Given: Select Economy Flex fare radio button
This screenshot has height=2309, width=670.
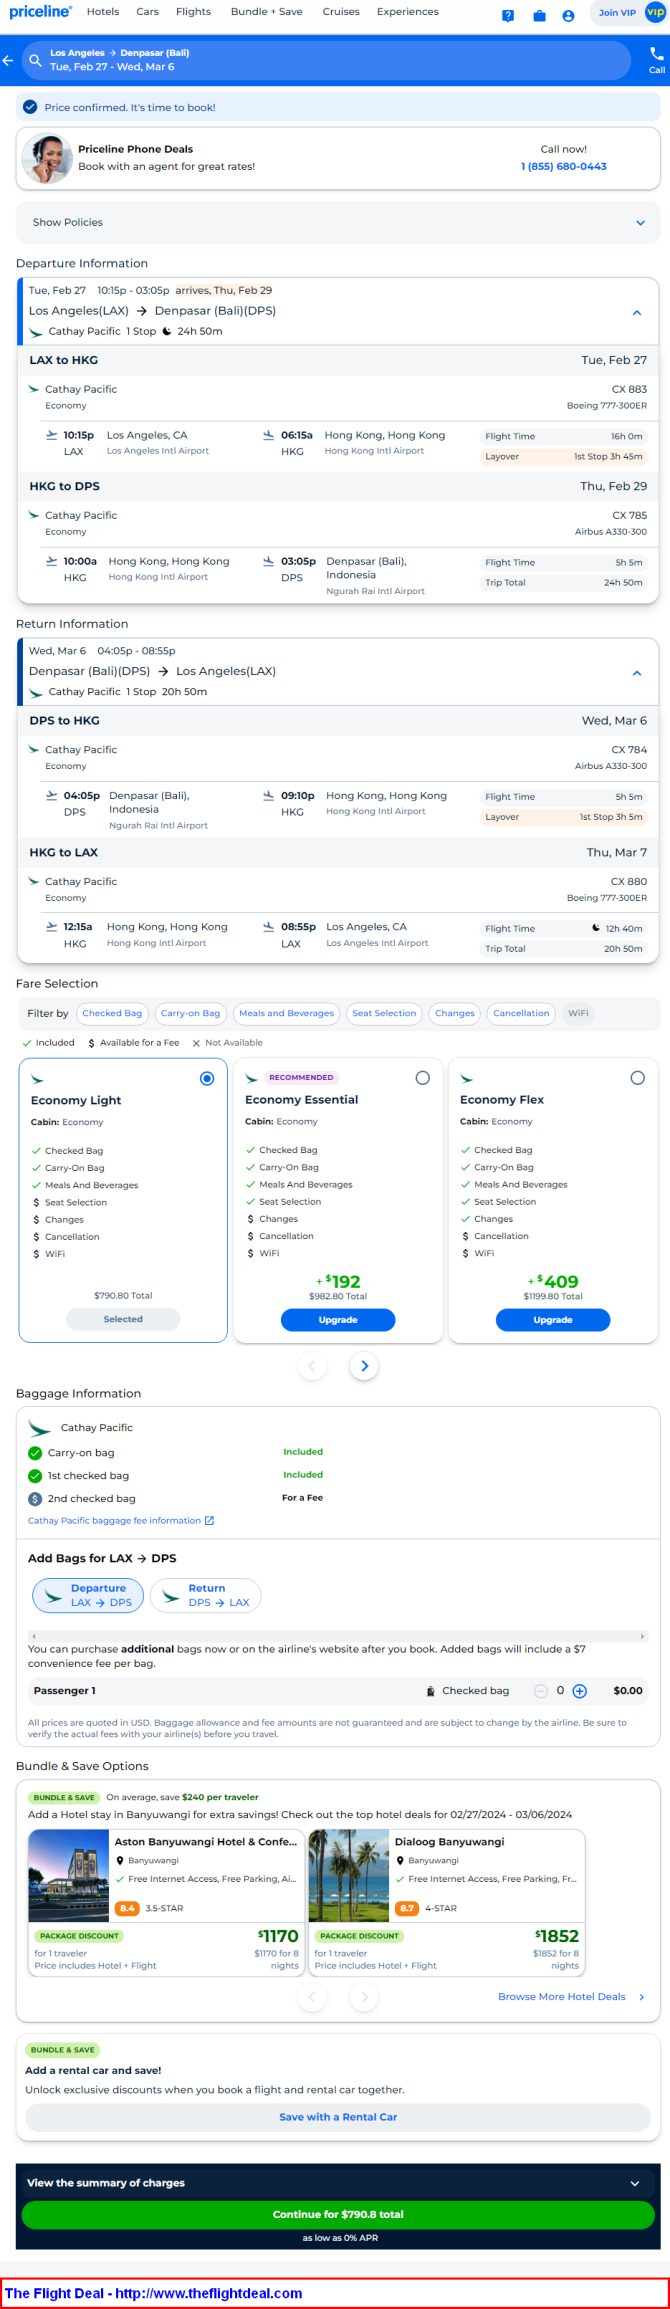Looking at the screenshot, I should (x=638, y=1078).
